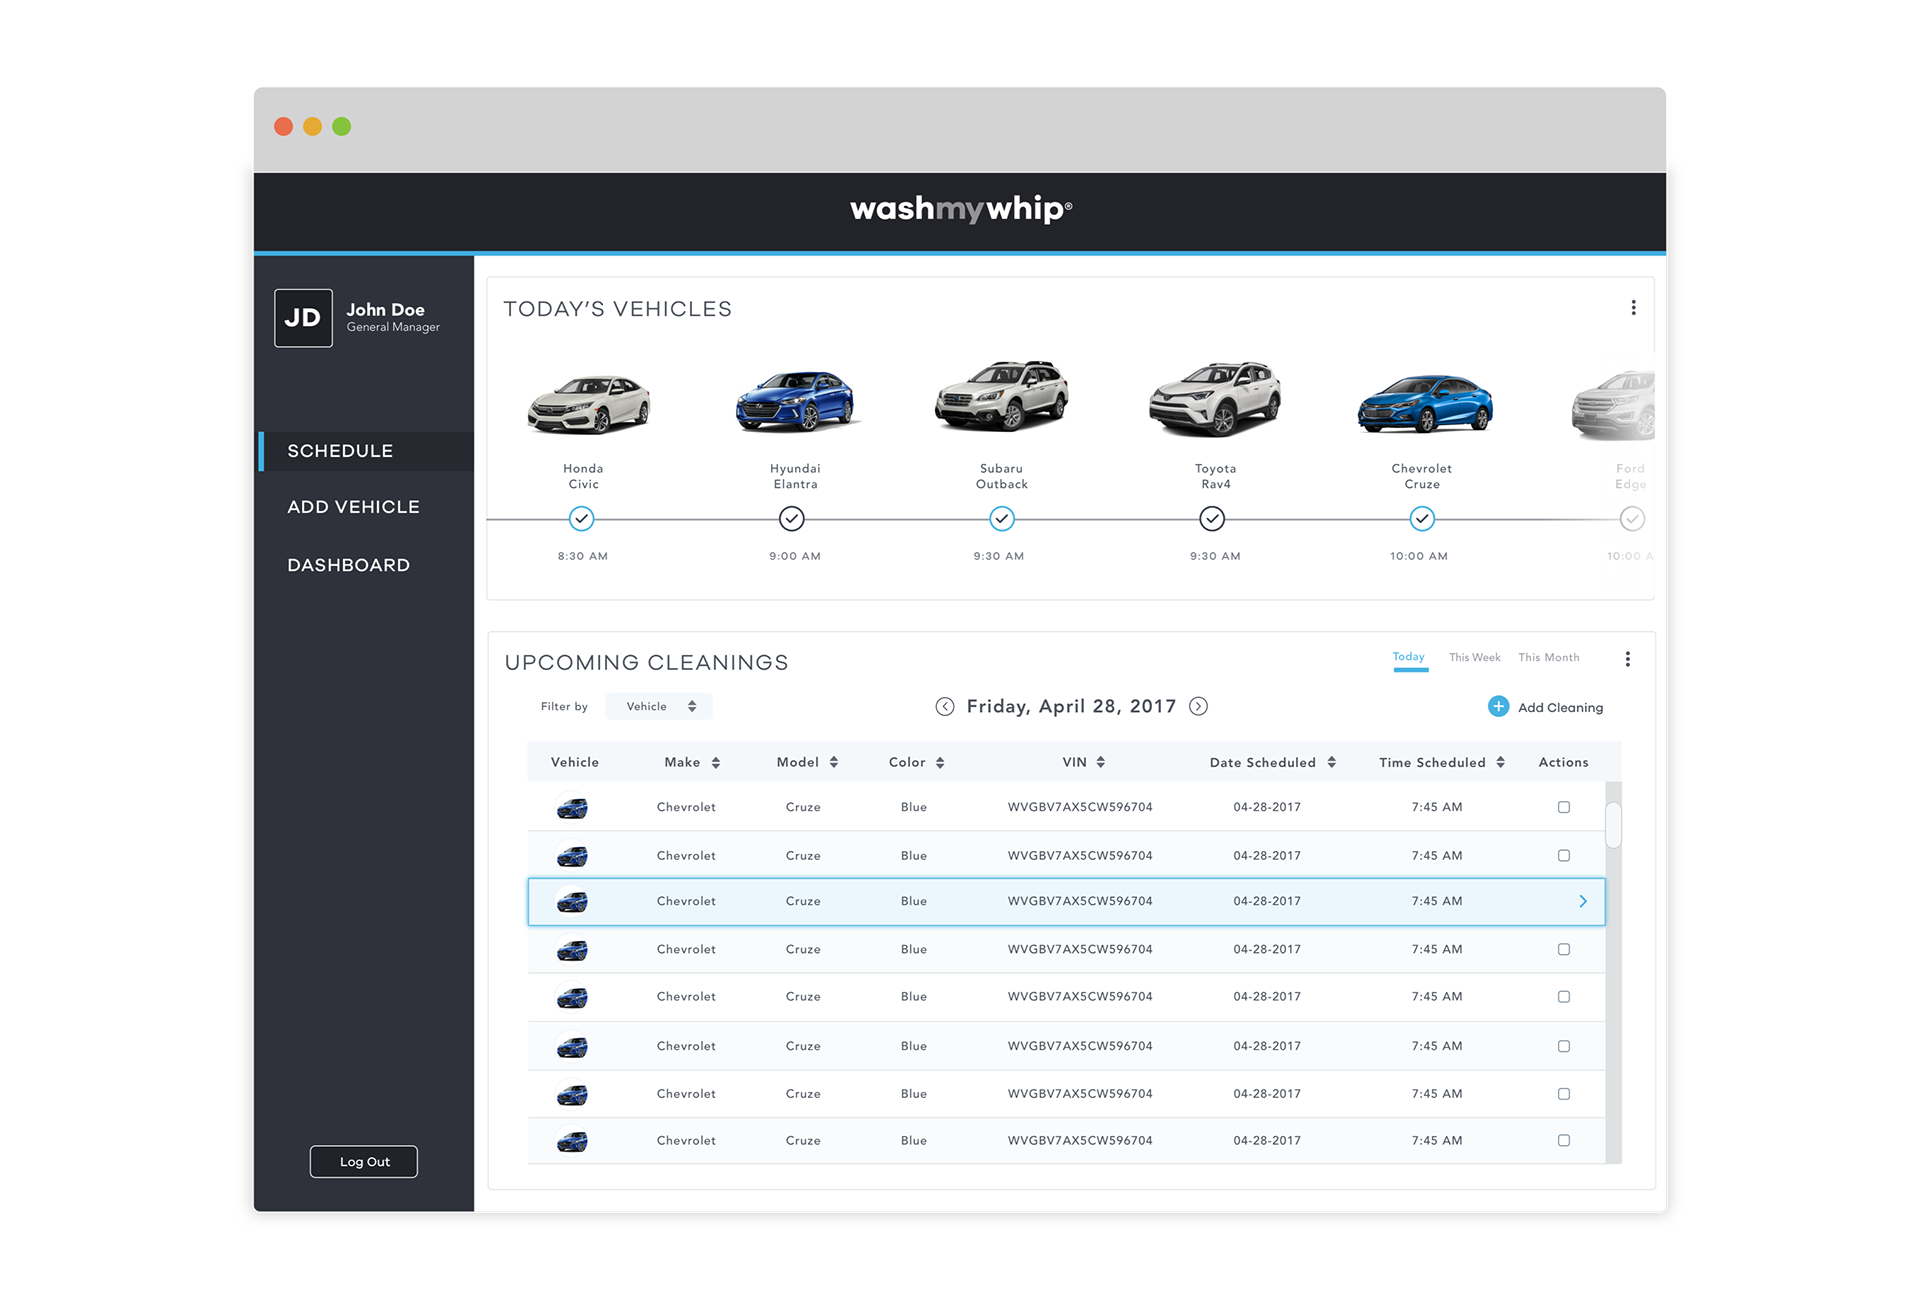This screenshot has width=1920, height=1305.
Task: Switch to the Today tab
Action: click(x=1409, y=658)
